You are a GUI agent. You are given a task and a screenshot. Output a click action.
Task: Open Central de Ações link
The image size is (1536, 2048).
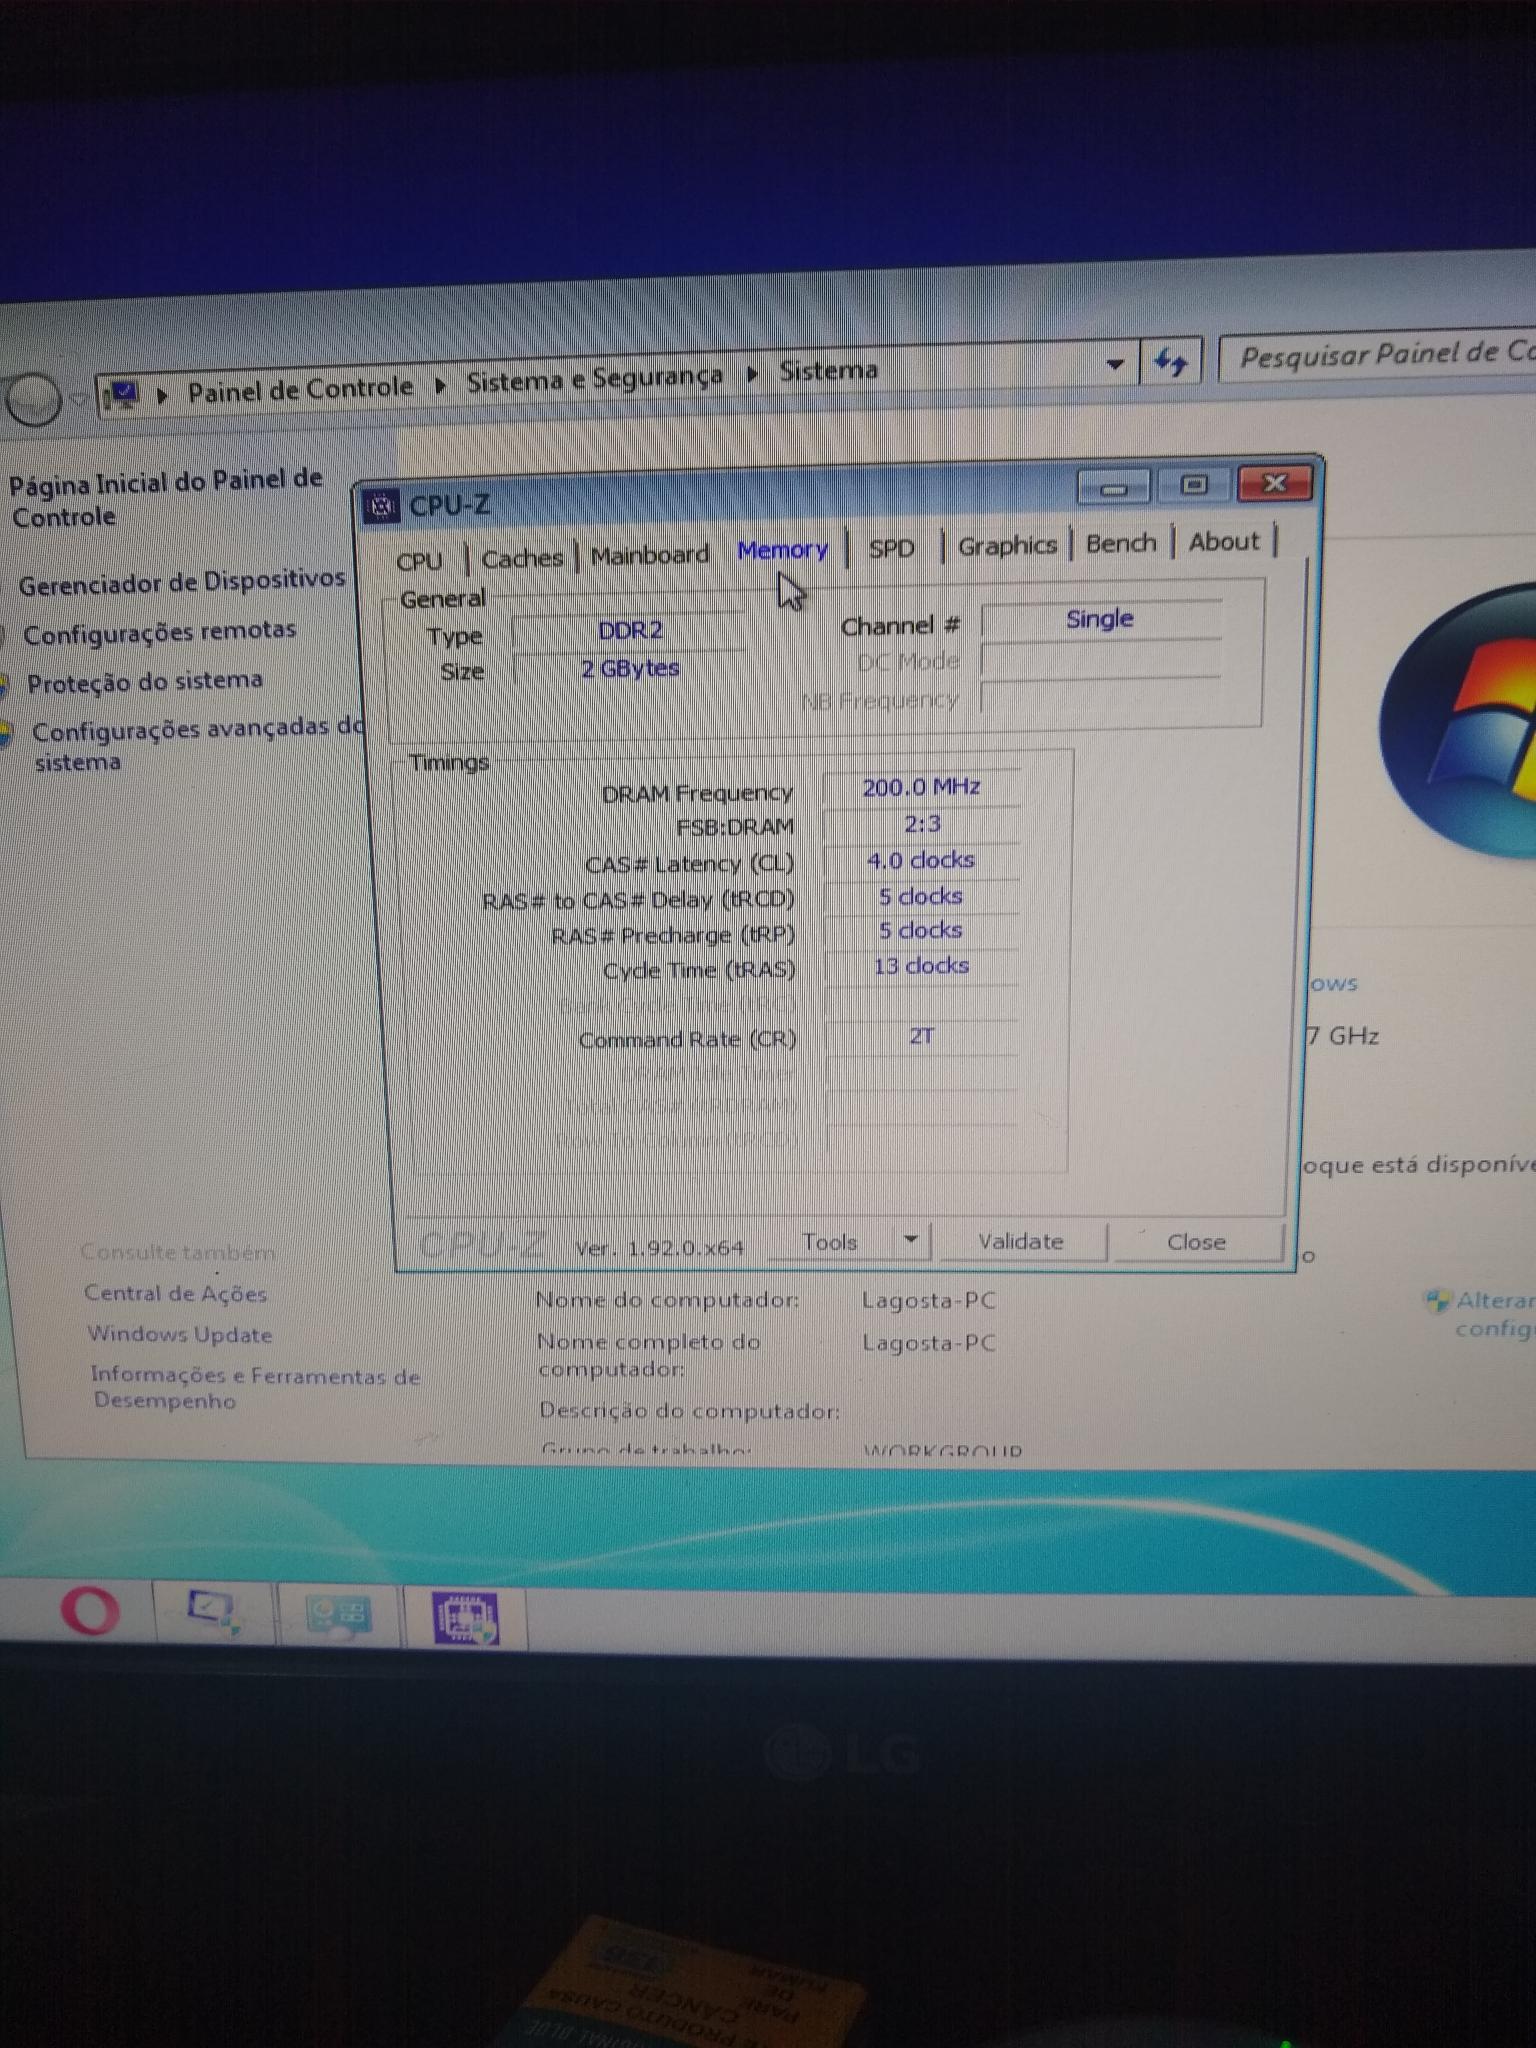176,1293
